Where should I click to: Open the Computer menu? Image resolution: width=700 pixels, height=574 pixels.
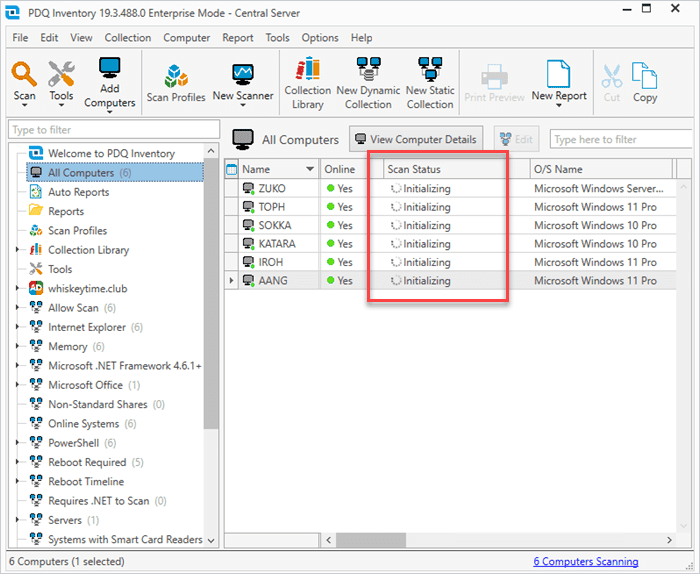(x=187, y=38)
